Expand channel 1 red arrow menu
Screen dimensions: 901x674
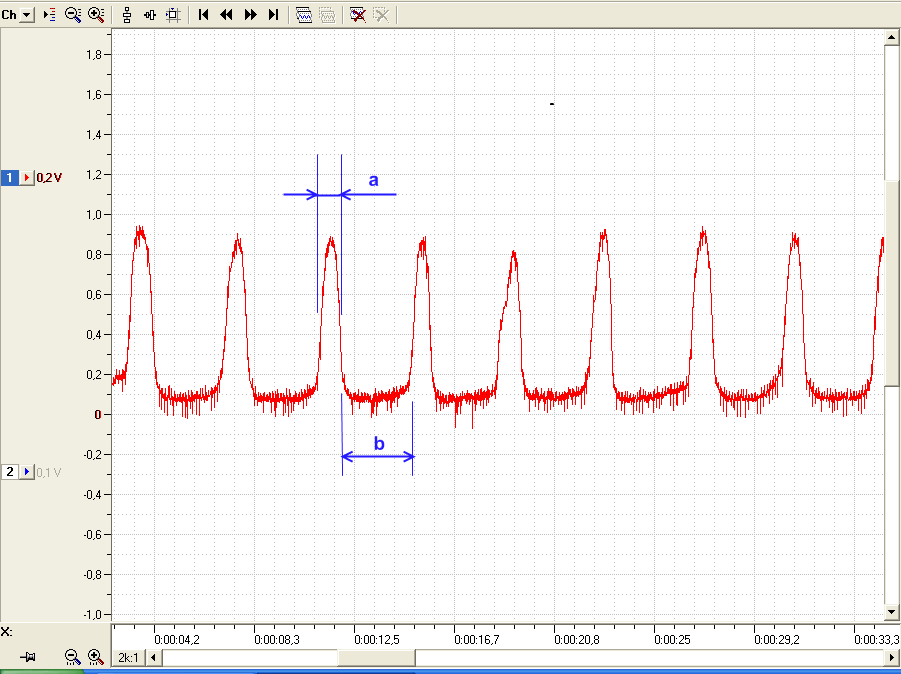pos(27,178)
